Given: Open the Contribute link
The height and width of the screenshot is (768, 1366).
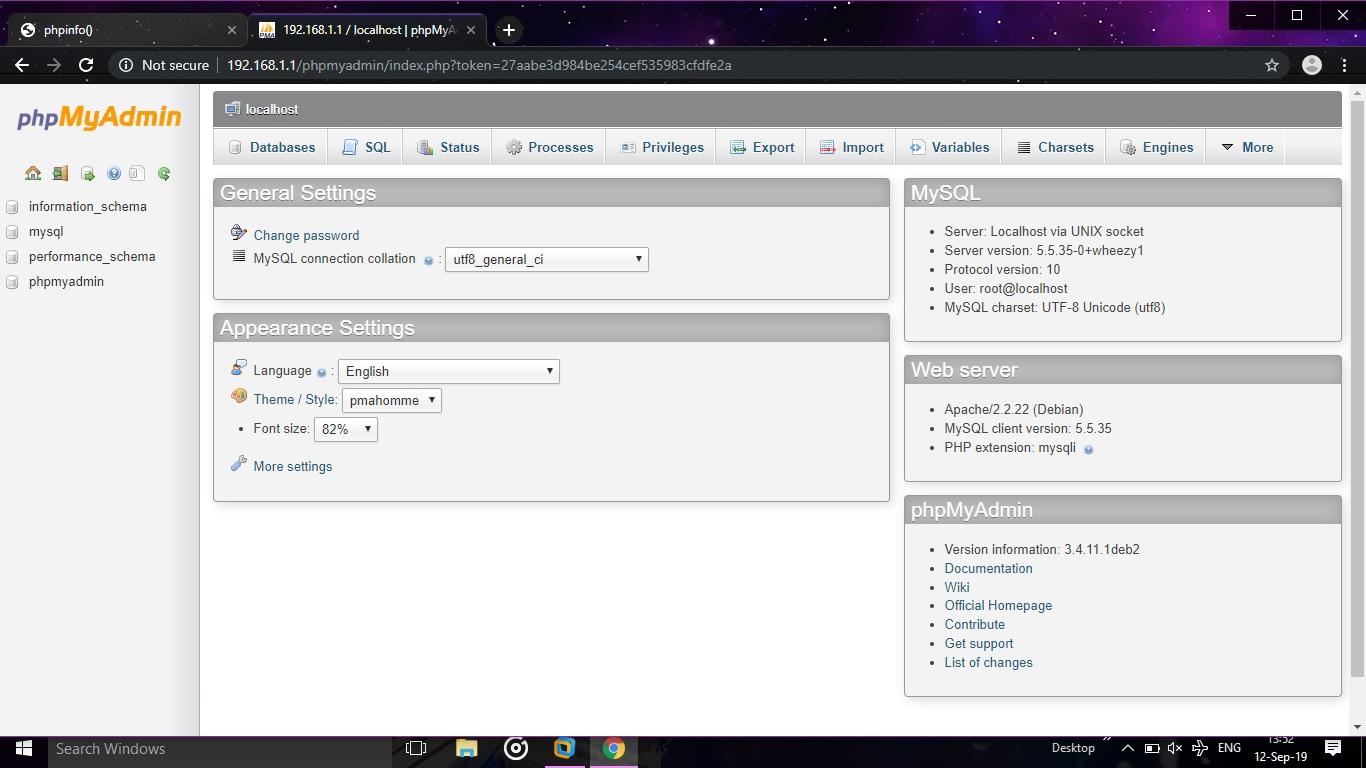Looking at the screenshot, I should (975, 624).
